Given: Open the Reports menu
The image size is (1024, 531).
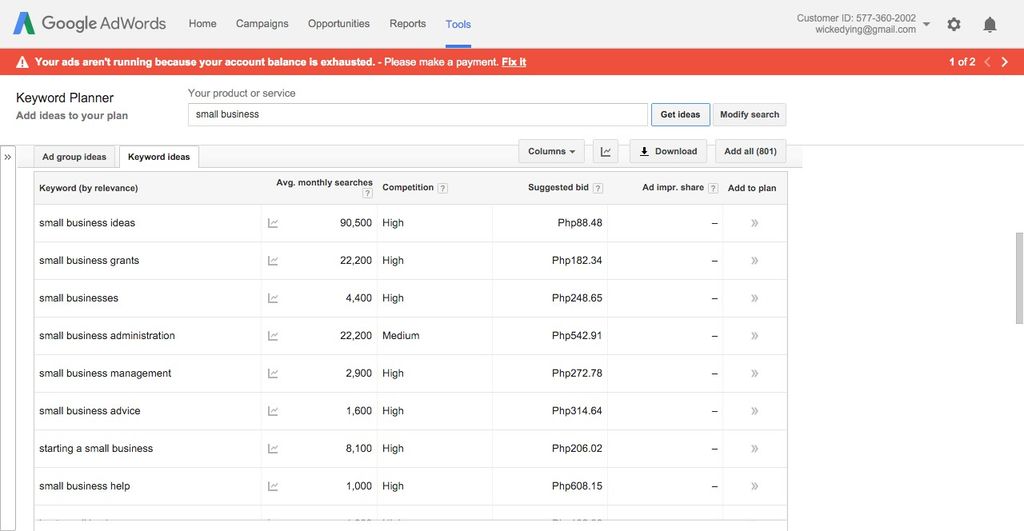Looking at the screenshot, I should coord(408,24).
